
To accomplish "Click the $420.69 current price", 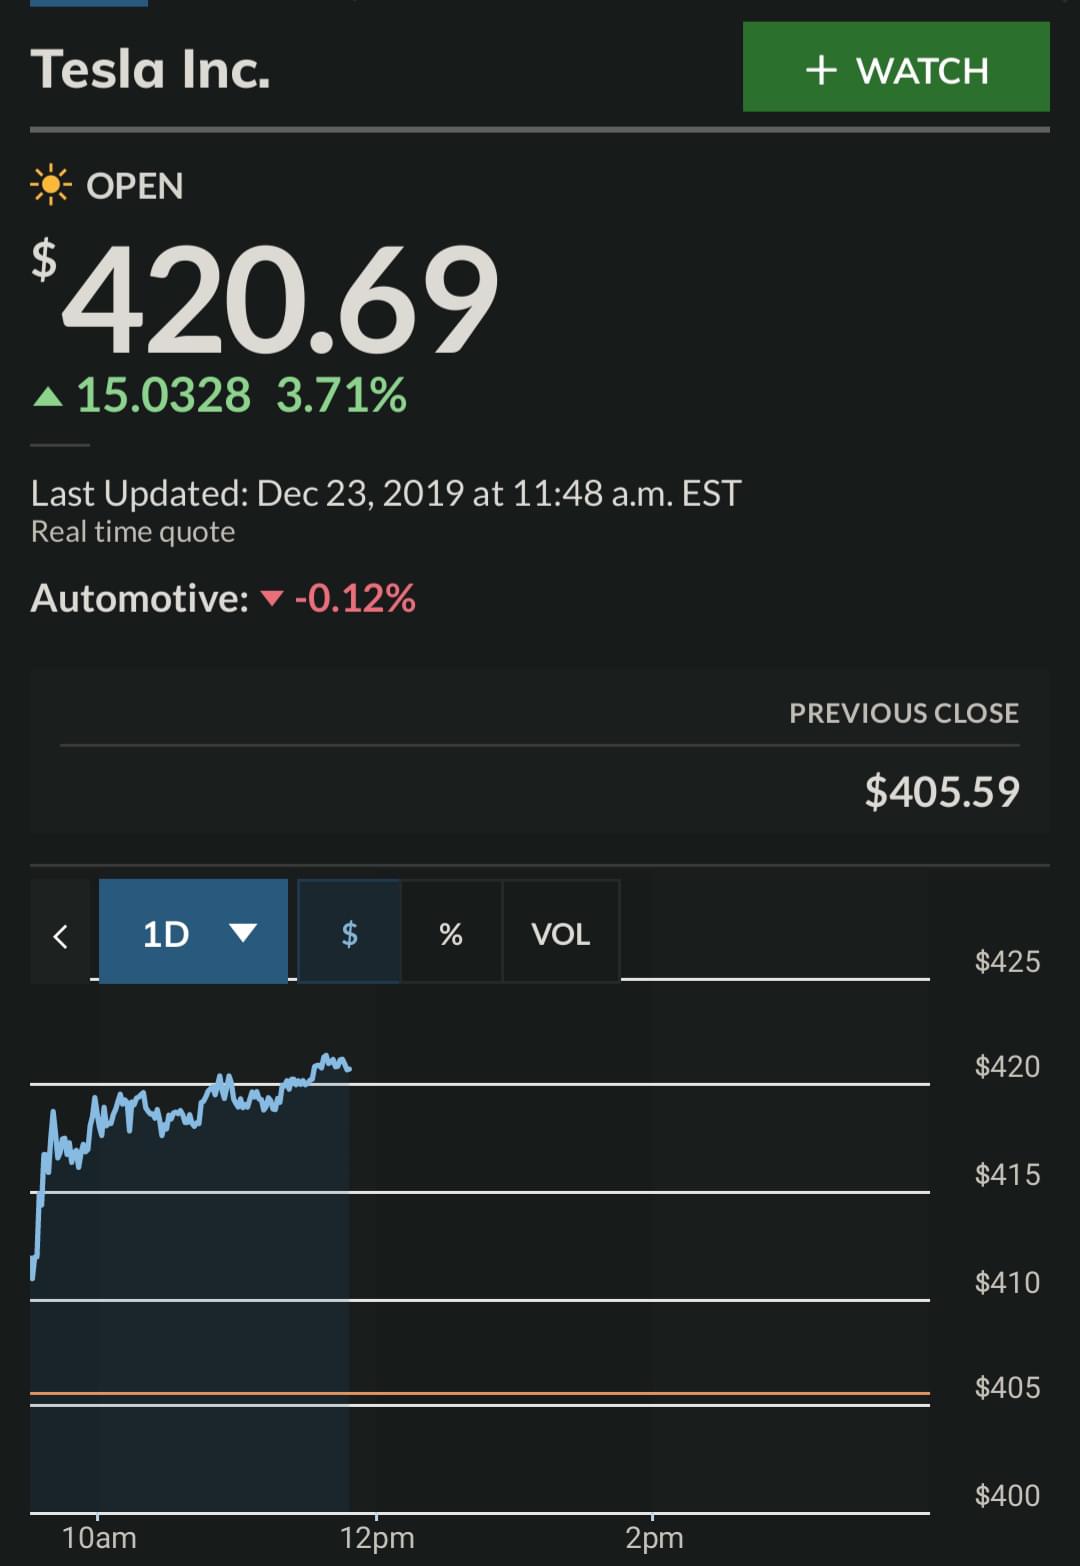I will [x=280, y=300].
